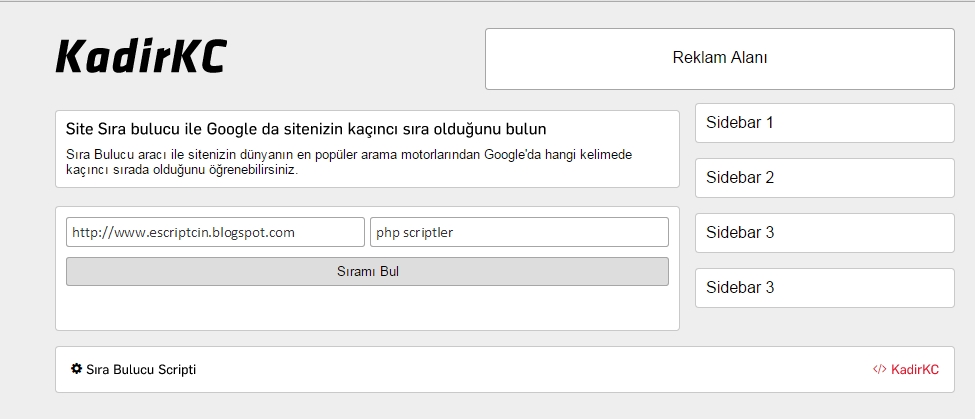The width and height of the screenshot is (975, 419).
Task: Click the lower Sidebar 3 box
Action: tap(824, 288)
